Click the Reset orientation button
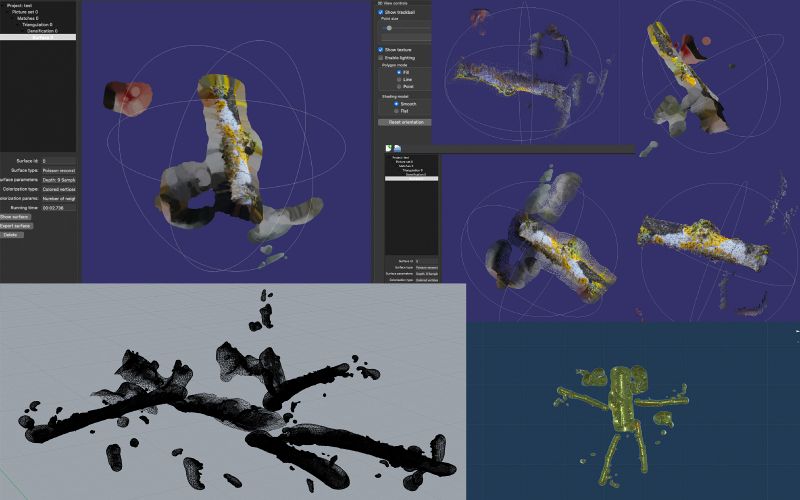 click(x=405, y=122)
